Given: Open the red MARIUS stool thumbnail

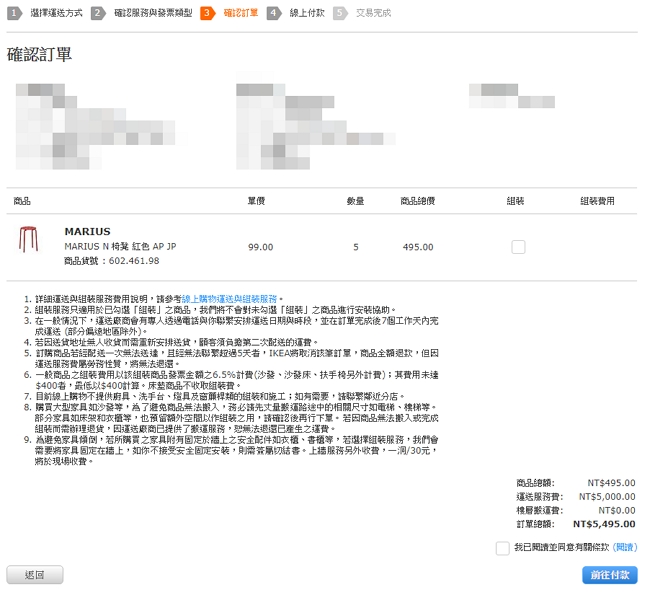Looking at the screenshot, I should point(28,239).
